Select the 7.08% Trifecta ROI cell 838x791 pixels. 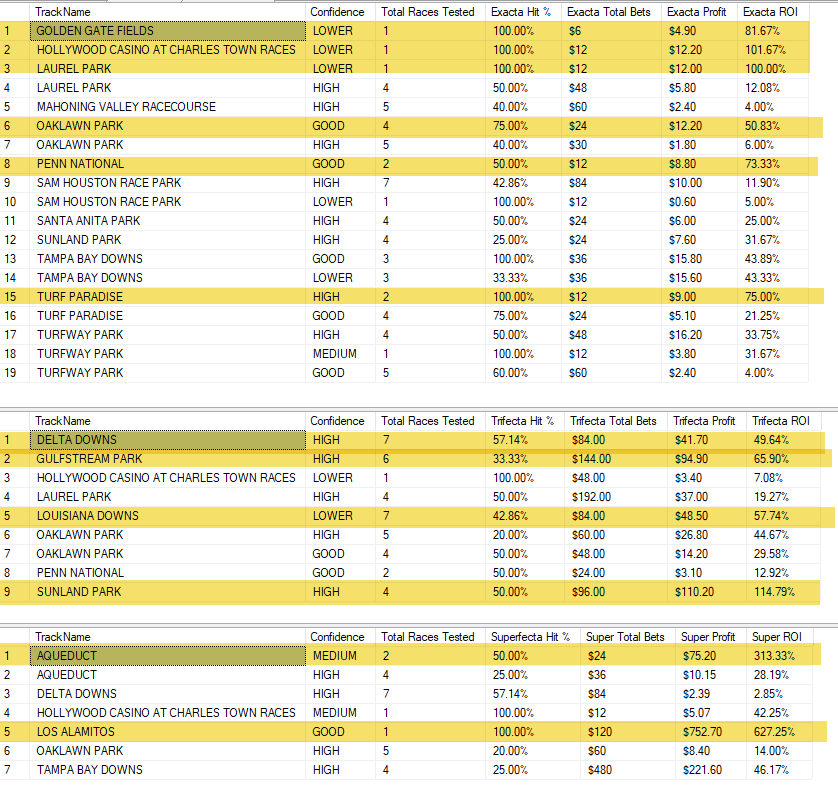click(x=783, y=478)
